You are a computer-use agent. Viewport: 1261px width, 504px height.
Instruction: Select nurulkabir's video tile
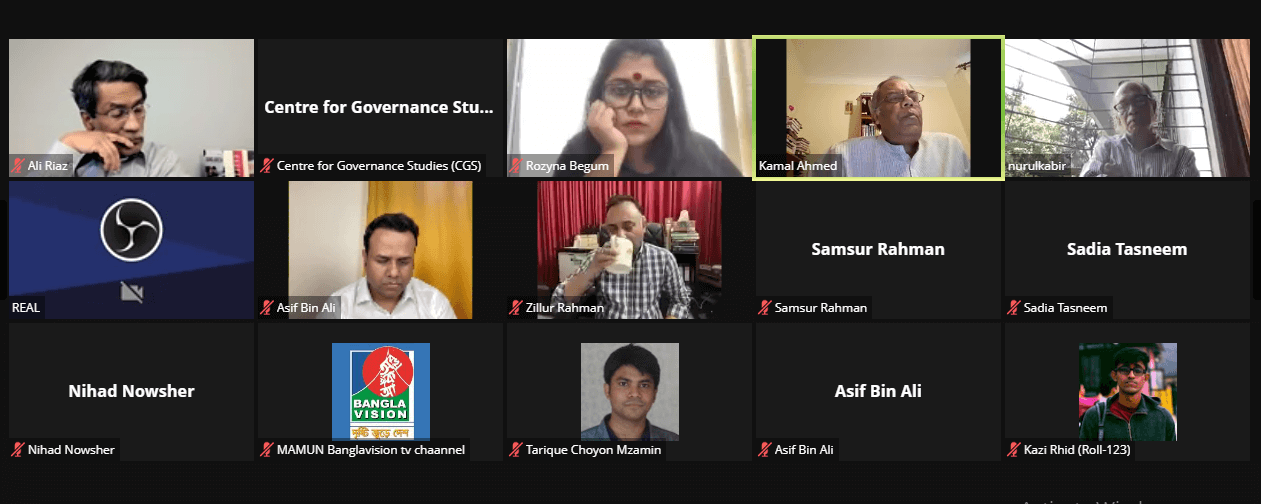[x=1127, y=108]
